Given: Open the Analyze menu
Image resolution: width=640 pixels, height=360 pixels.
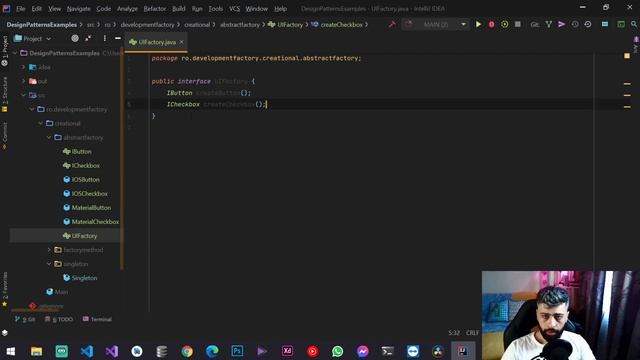Looking at the screenshot, I should pos(127,9).
